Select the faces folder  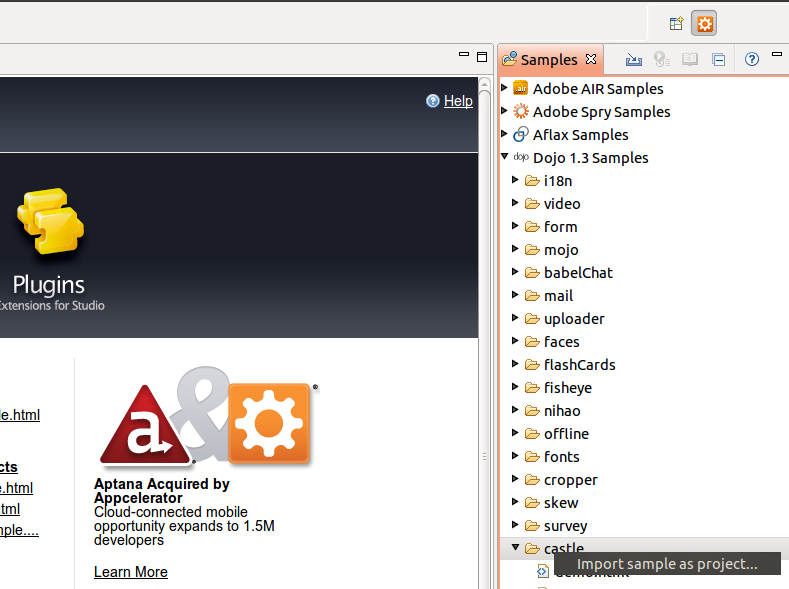(562, 342)
